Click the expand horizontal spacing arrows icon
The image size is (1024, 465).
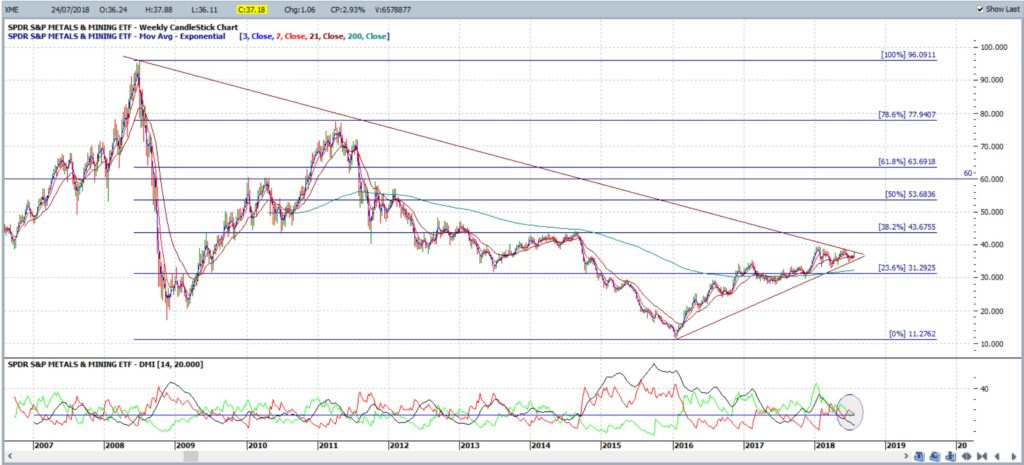967,457
